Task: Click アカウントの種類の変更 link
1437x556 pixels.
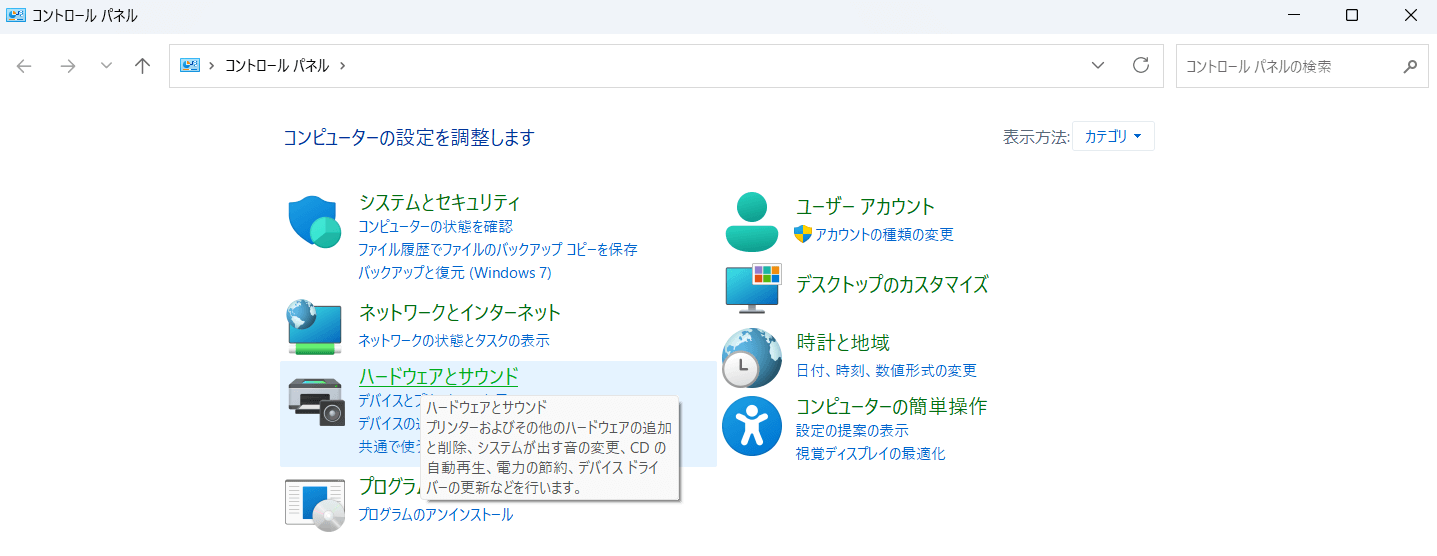Action: click(x=884, y=235)
